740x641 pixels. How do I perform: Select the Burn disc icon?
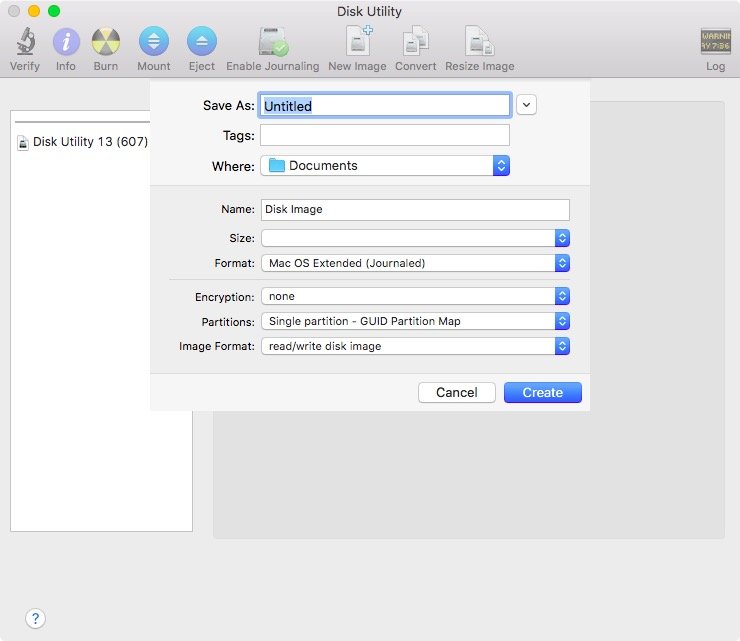pos(106,42)
